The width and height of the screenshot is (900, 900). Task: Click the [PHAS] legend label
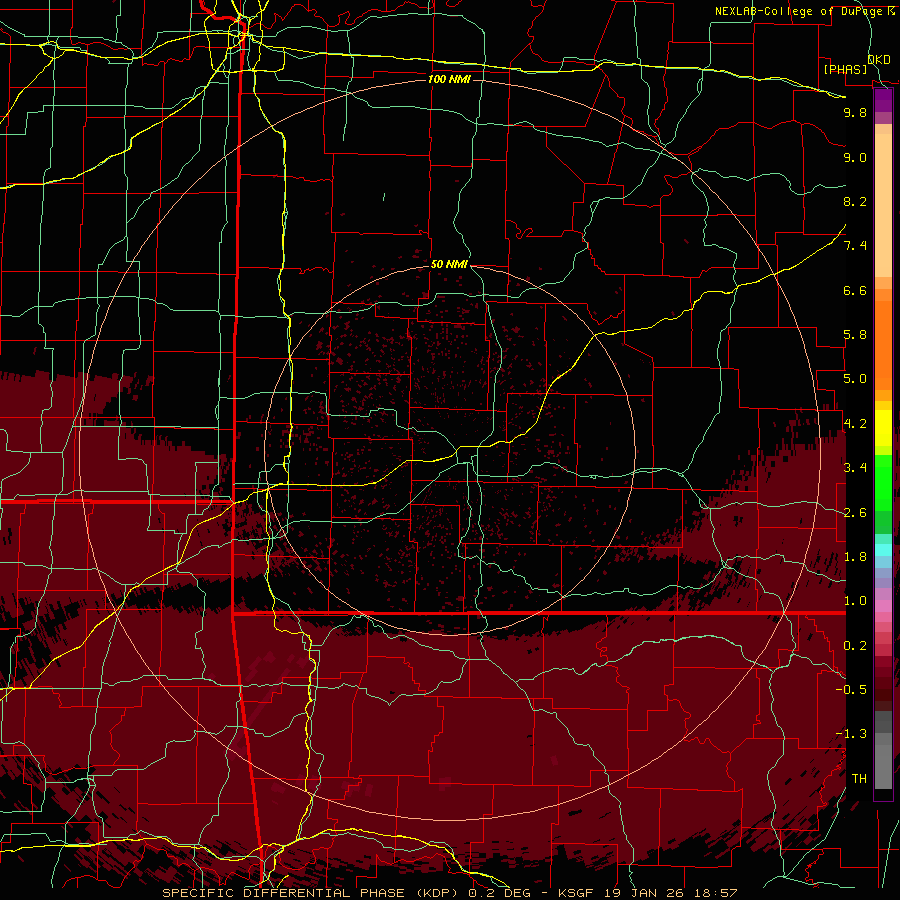click(x=845, y=69)
